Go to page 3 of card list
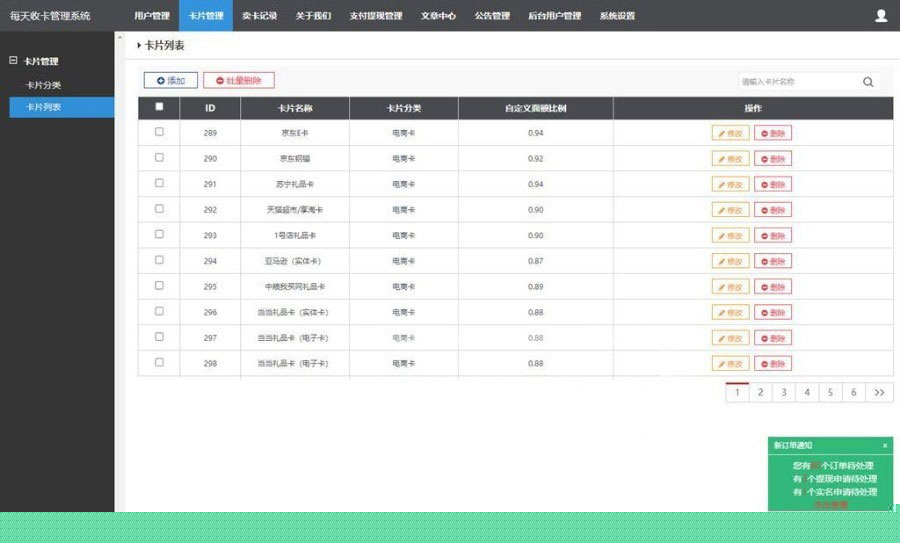Viewport: 900px width, 543px height. click(x=784, y=393)
